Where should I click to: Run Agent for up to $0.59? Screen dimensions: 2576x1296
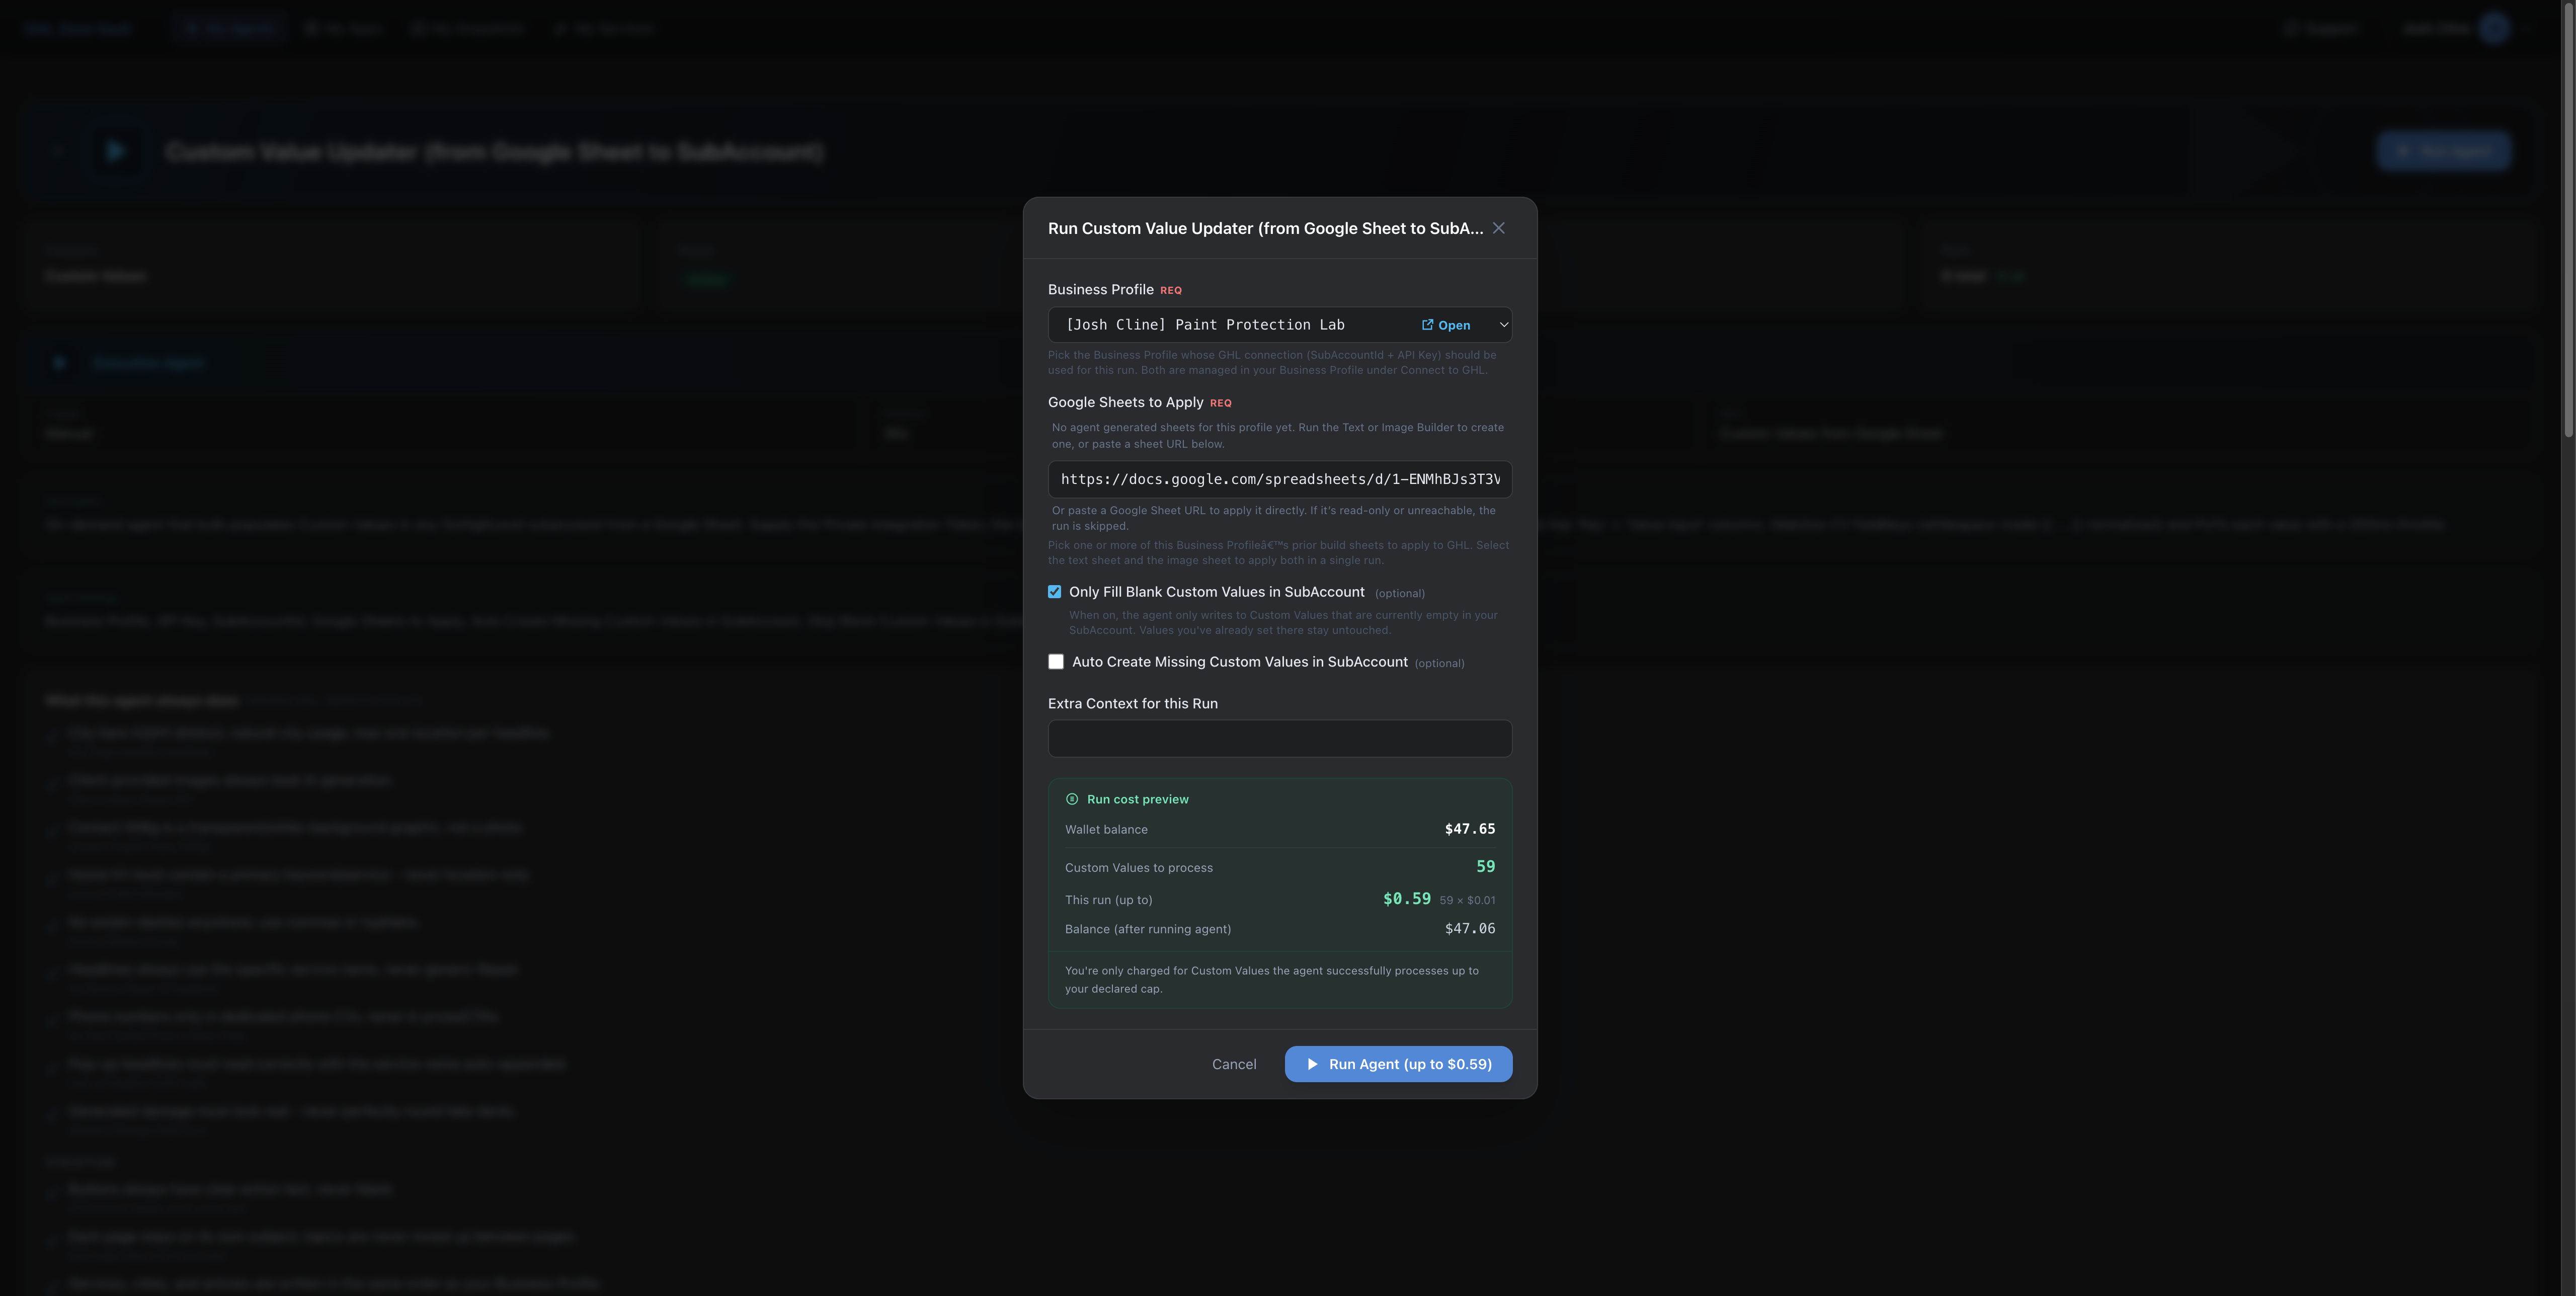click(x=1398, y=1064)
